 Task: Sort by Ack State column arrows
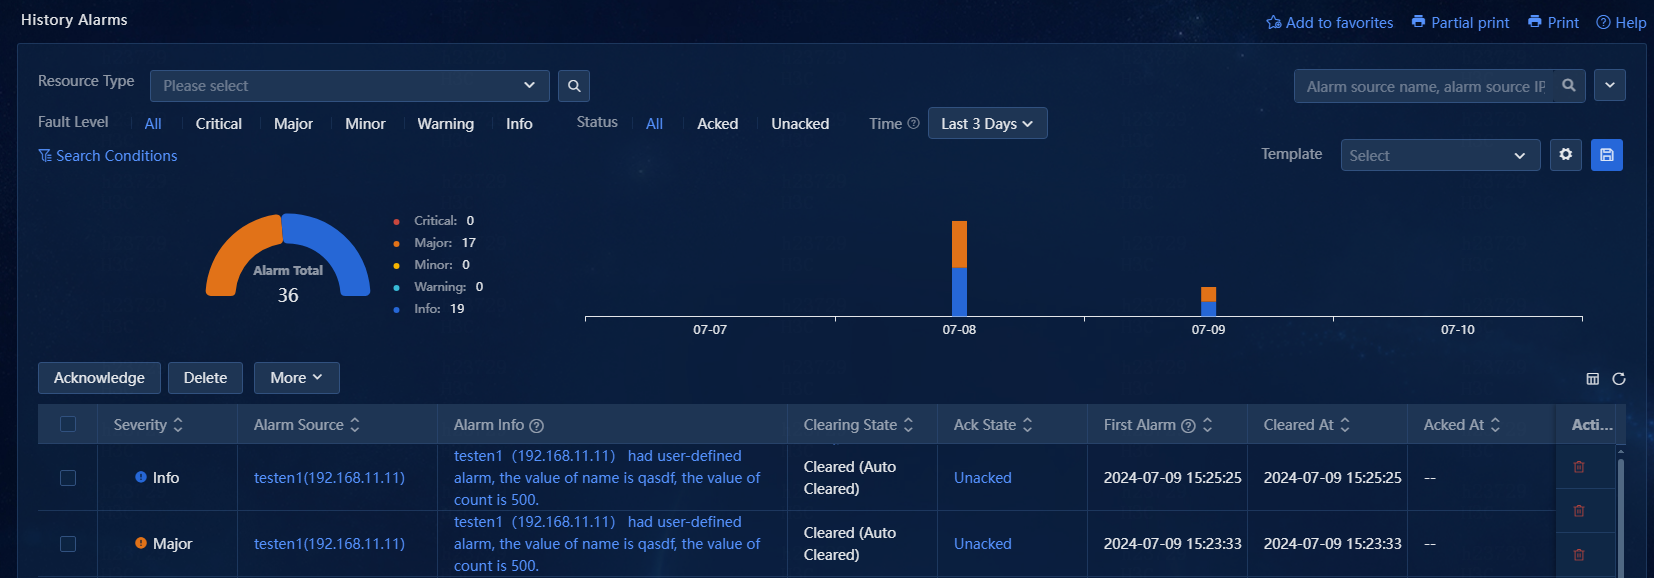pos(1027,425)
